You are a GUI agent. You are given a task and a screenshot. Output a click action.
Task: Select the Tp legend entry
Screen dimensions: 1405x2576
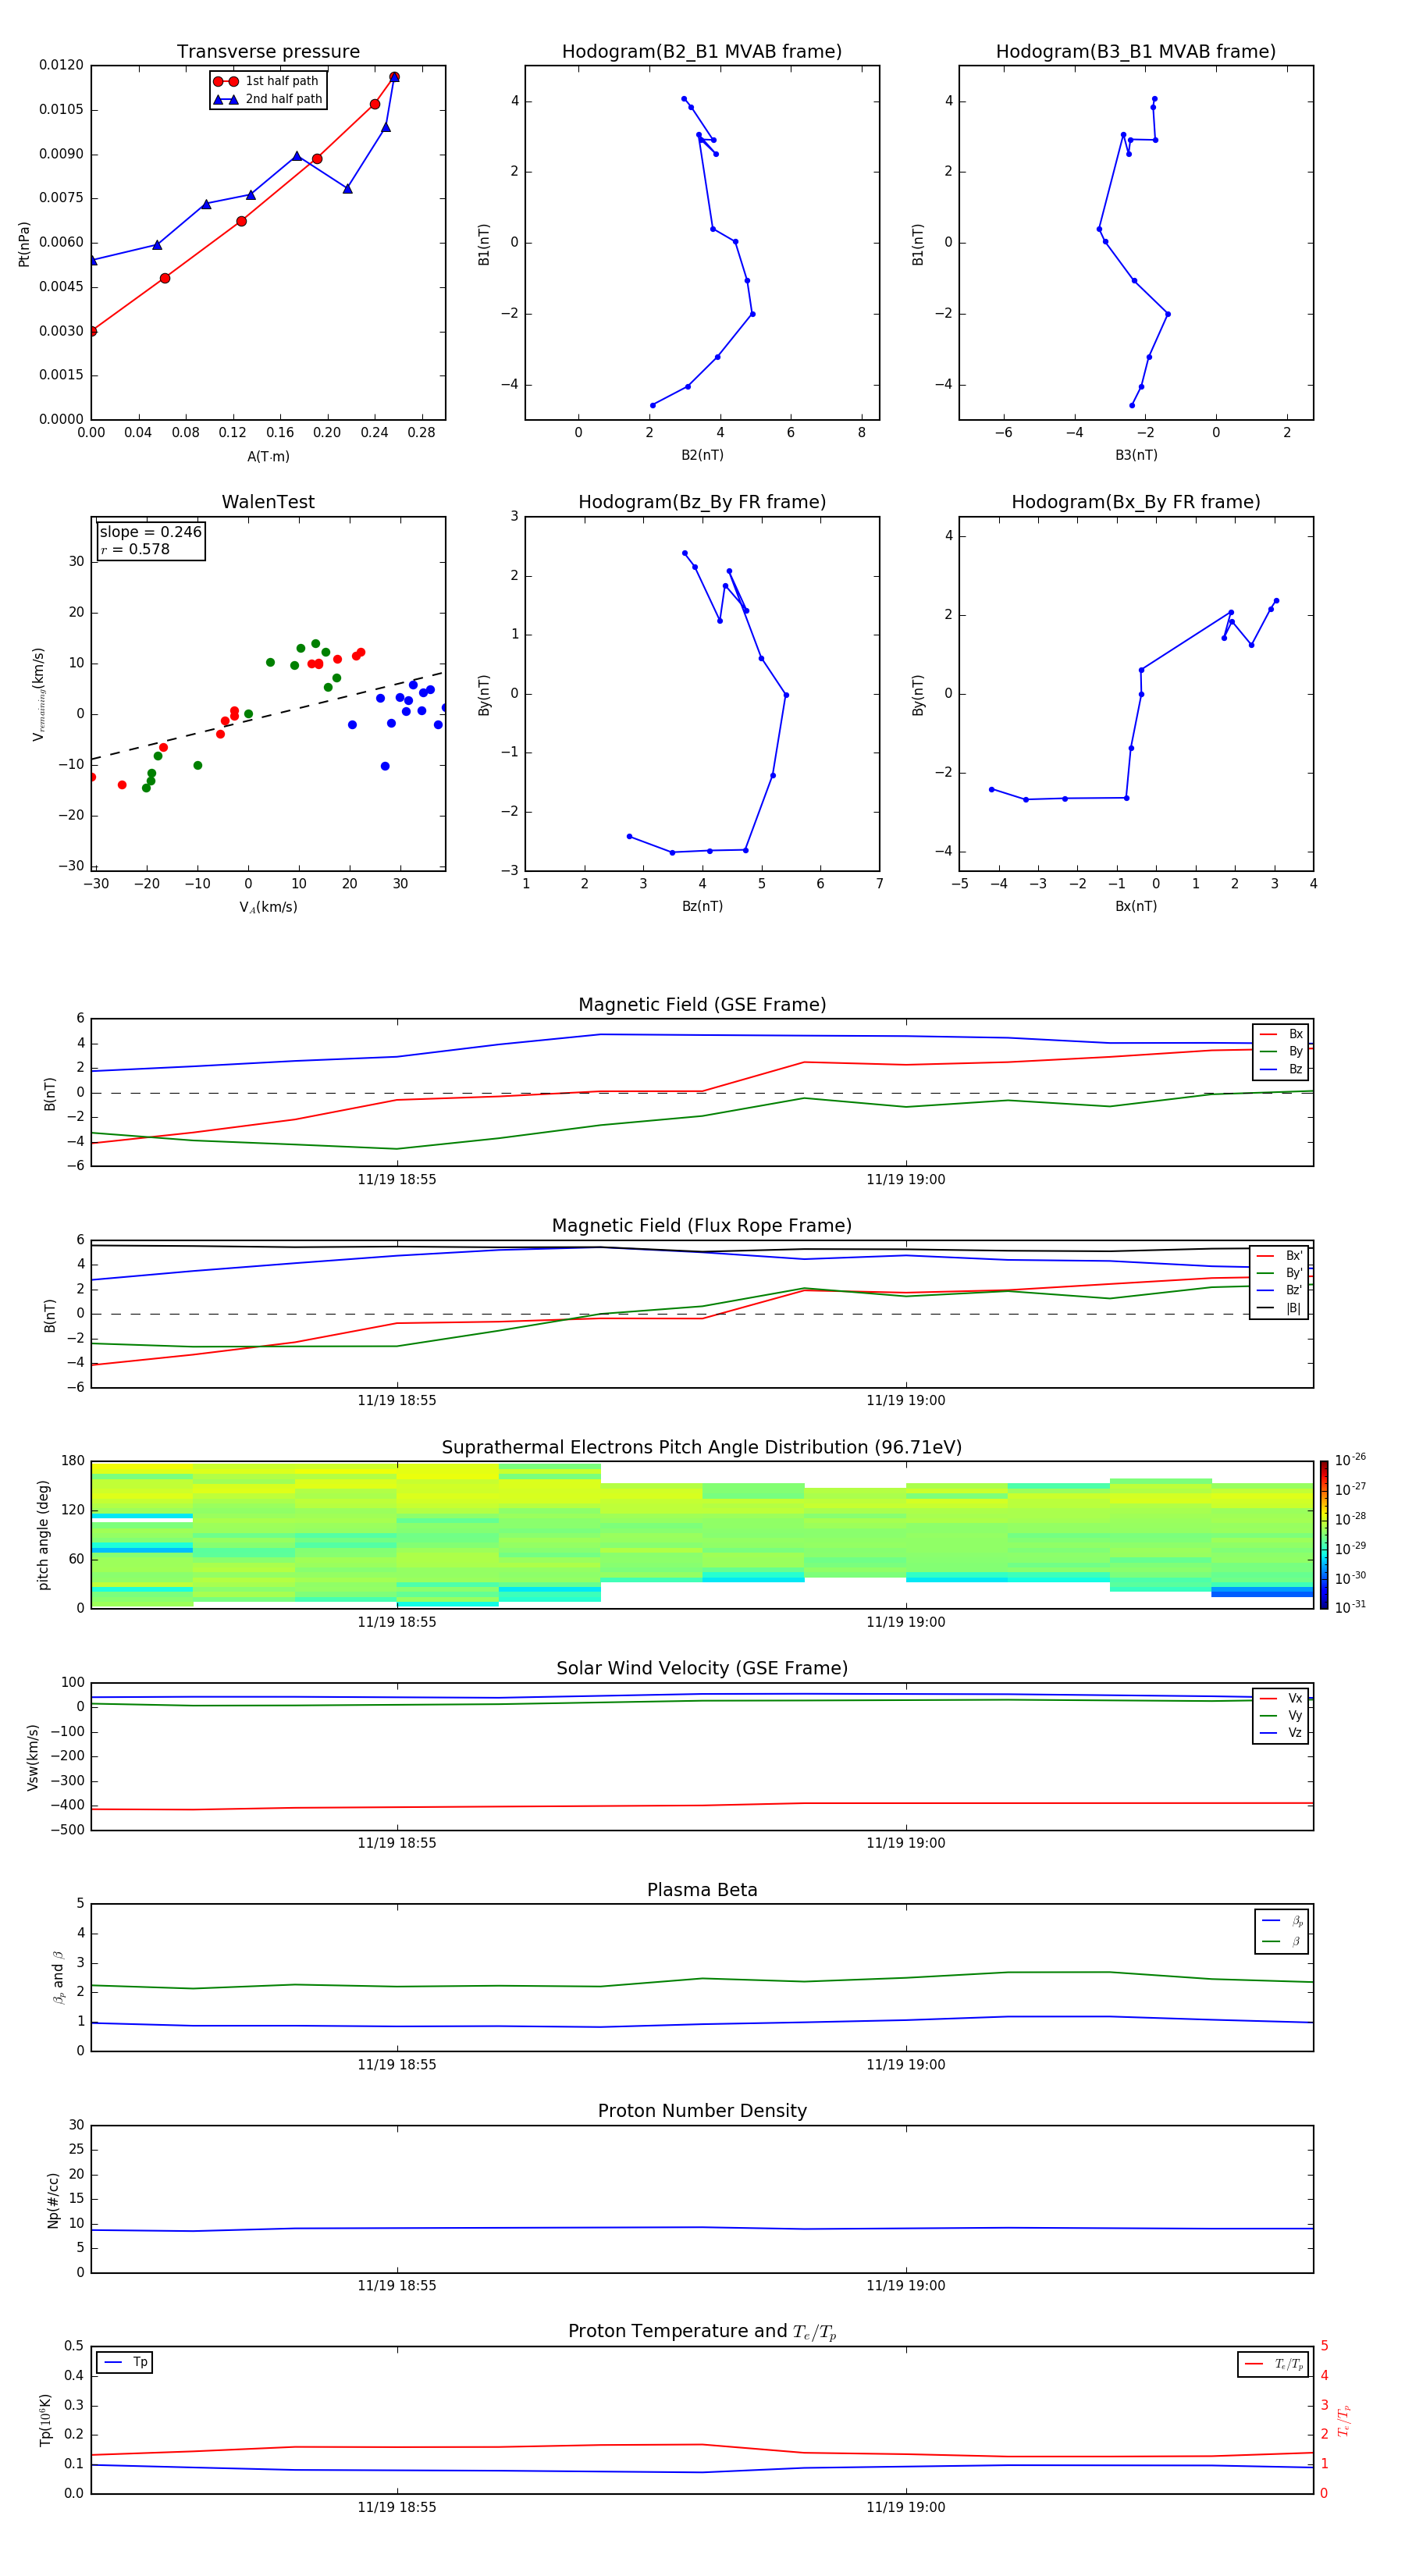point(125,2362)
